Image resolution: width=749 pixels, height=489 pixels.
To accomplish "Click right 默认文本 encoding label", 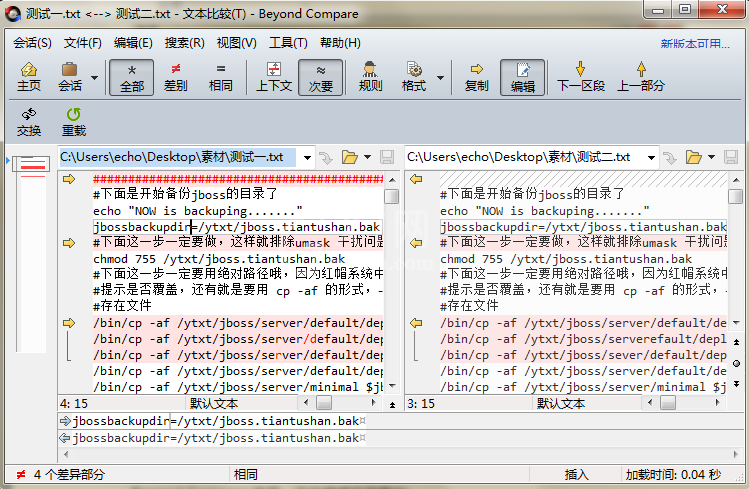I will pos(560,404).
